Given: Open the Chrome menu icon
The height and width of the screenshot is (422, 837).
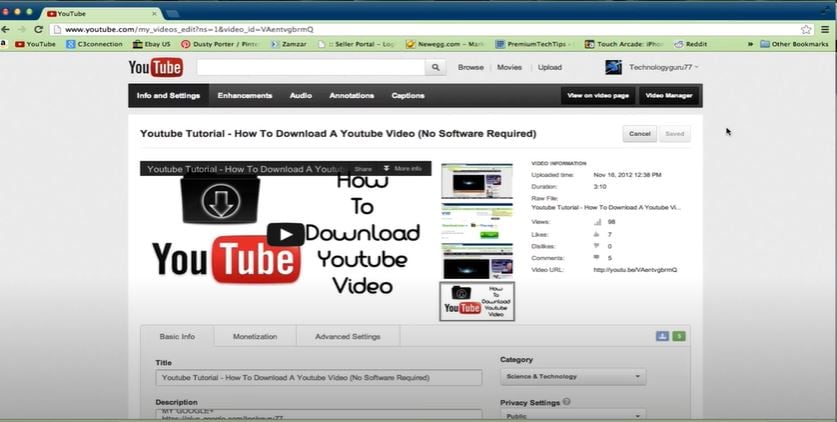Looking at the screenshot, I should (x=825, y=29).
